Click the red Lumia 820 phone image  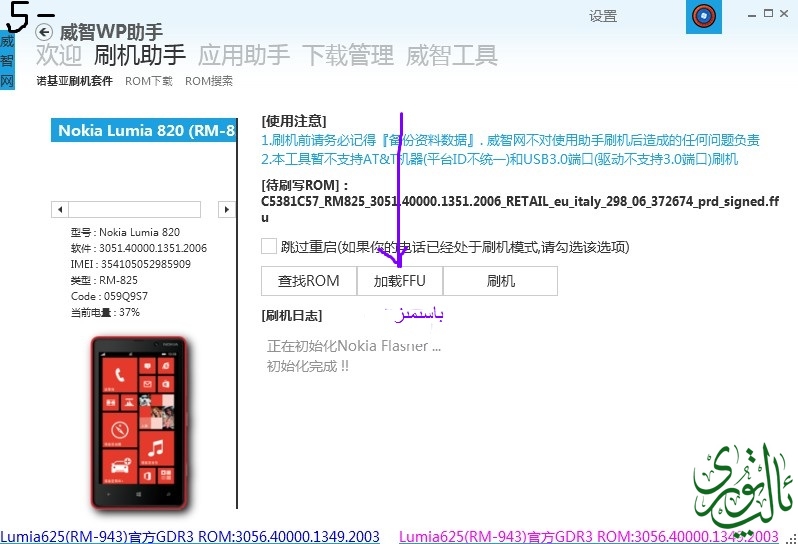(x=139, y=422)
